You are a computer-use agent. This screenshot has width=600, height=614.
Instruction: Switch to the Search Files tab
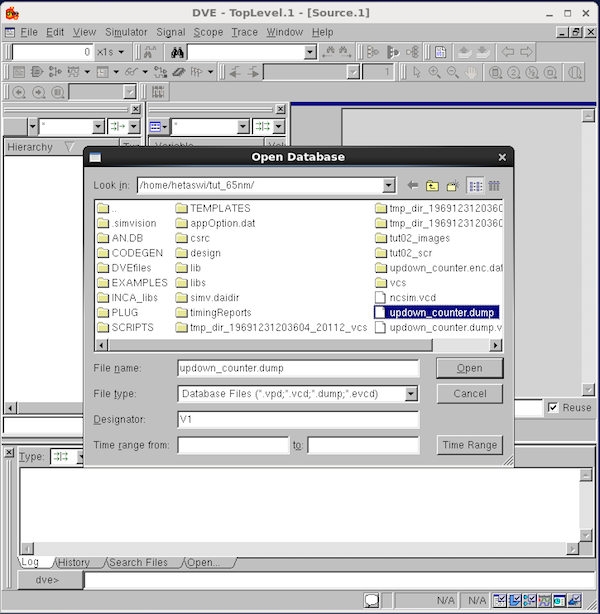tap(138, 562)
